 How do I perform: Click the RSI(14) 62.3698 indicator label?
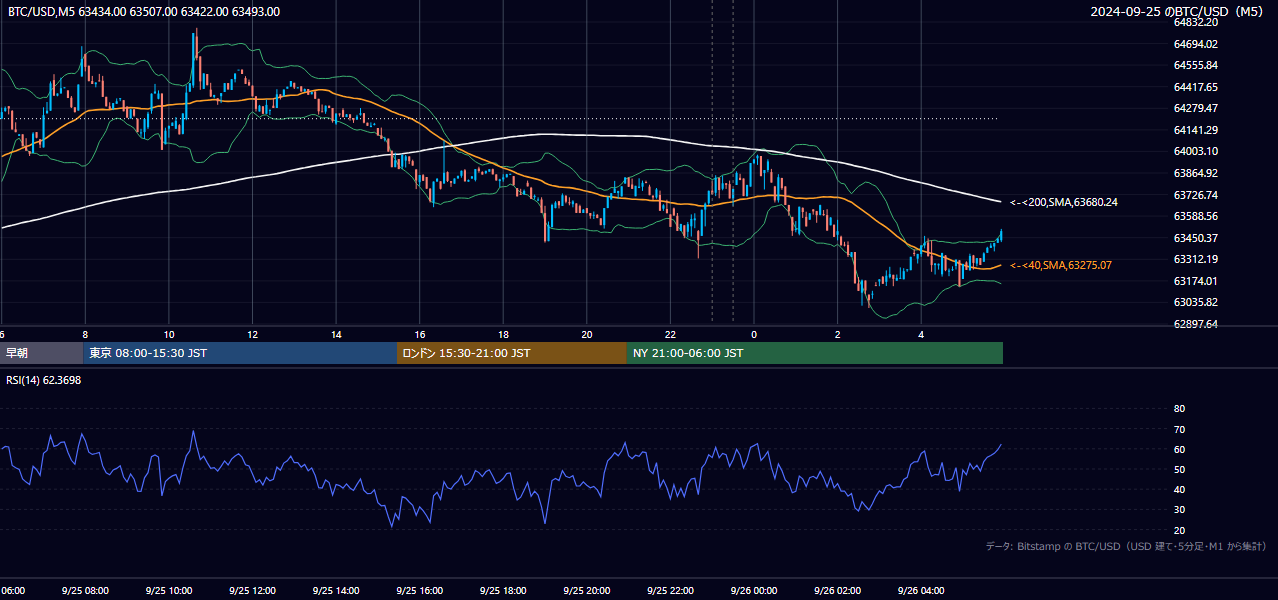[44, 380]
